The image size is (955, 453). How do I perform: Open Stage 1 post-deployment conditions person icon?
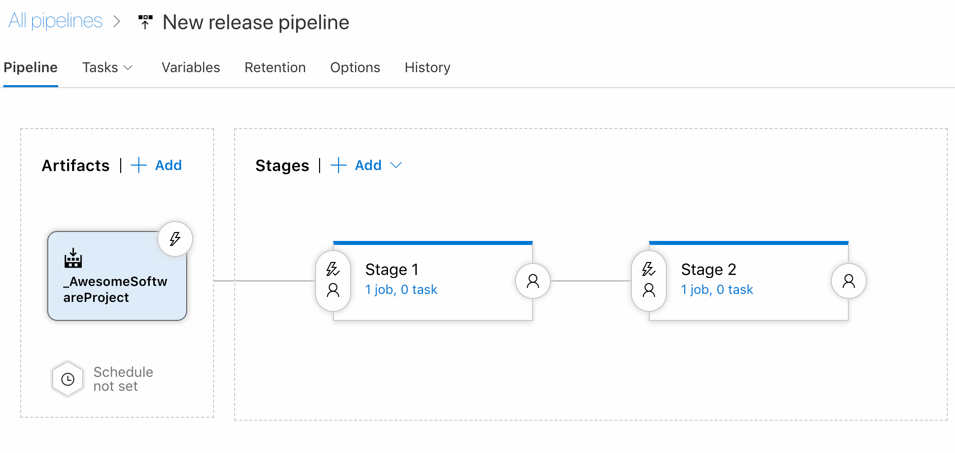pyautogui.click(x=533, y=282)
